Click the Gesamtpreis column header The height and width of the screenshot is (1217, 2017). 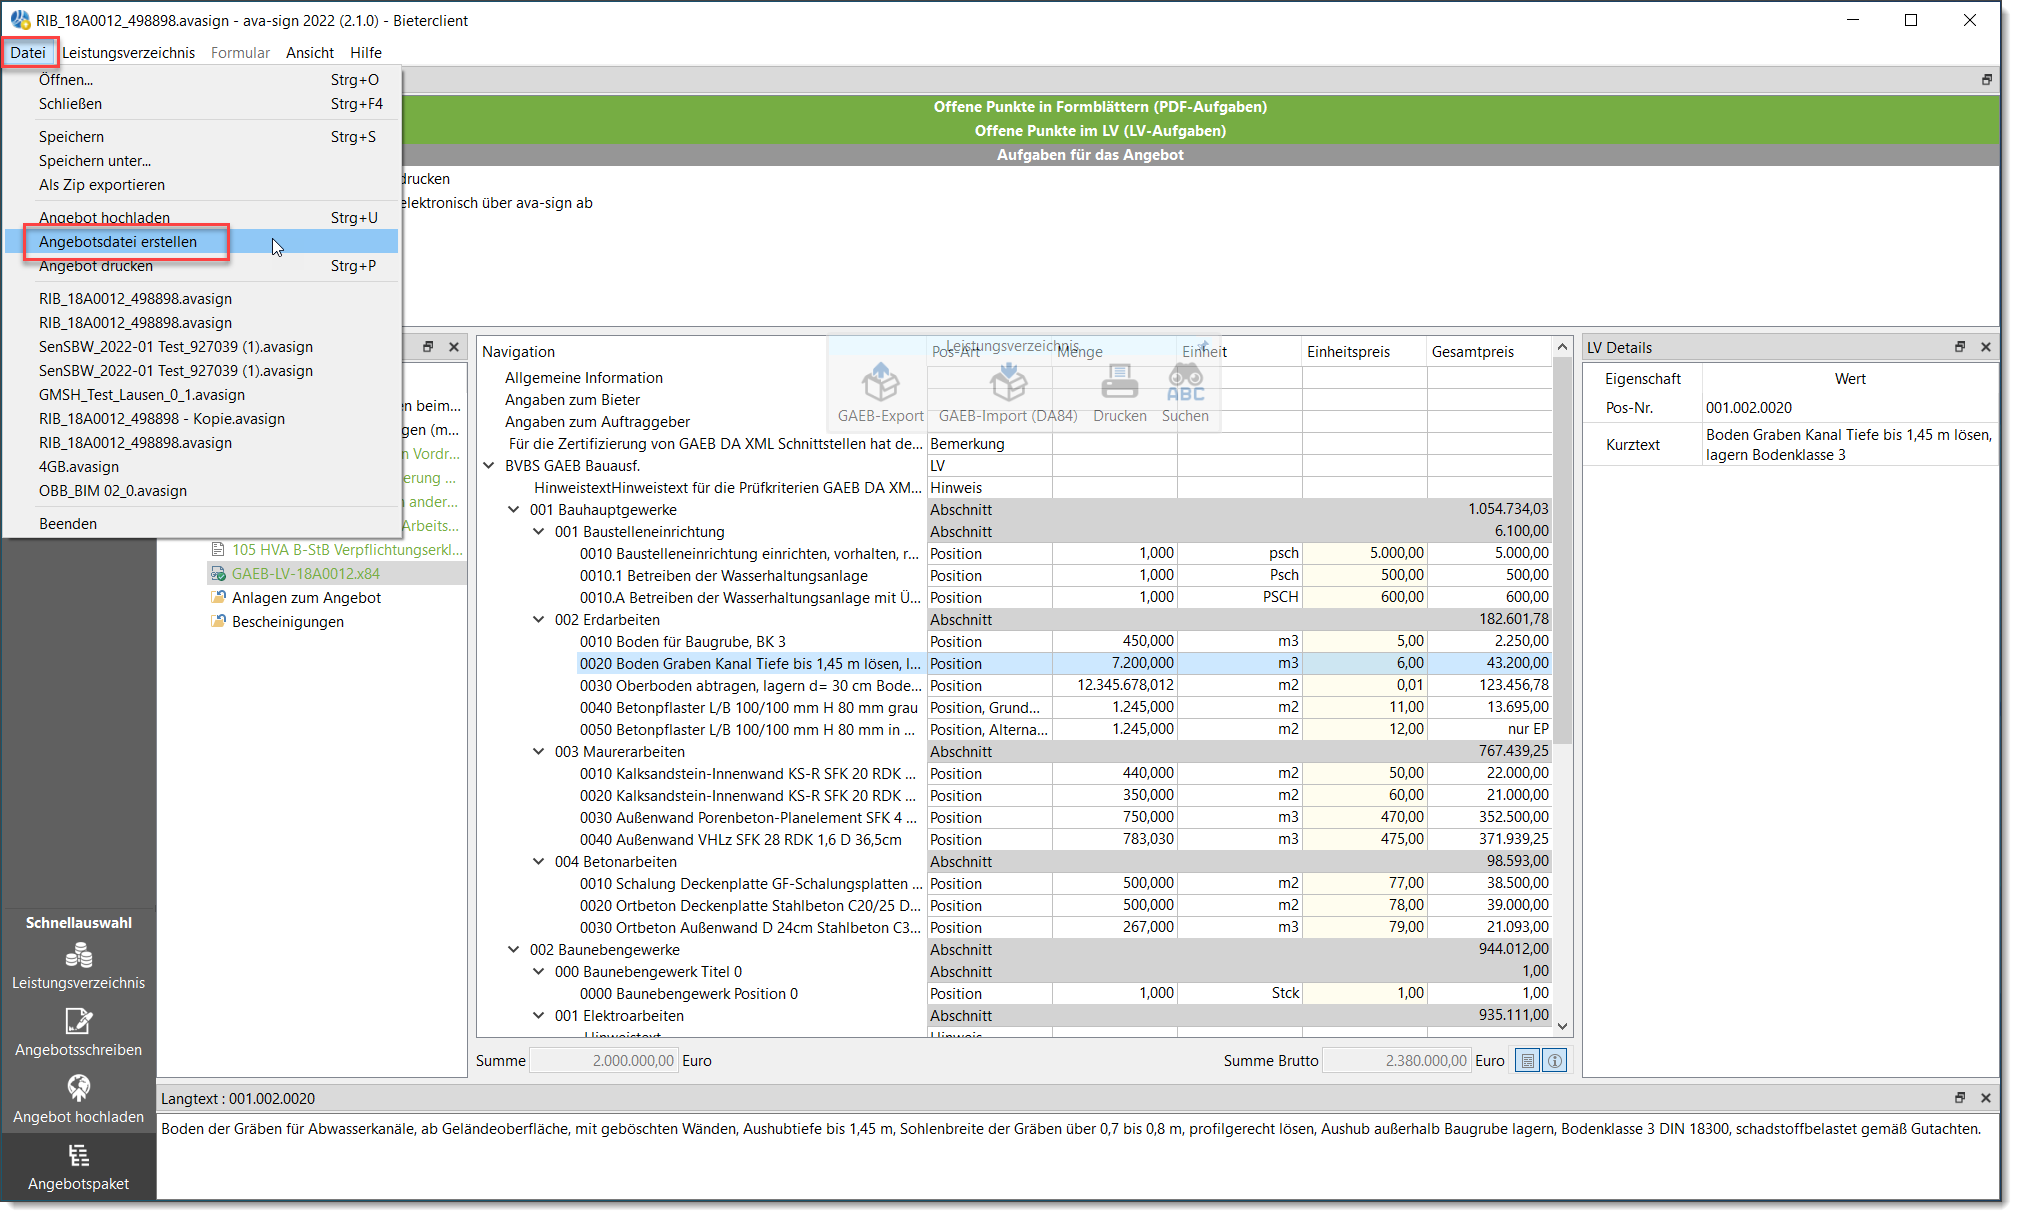coord(1490,352)
